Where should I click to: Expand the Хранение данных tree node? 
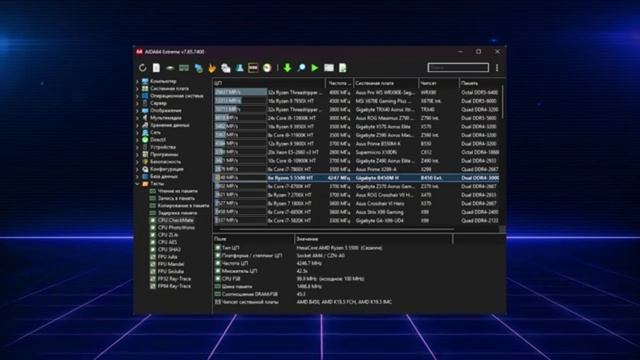click(x=138, y=125)
